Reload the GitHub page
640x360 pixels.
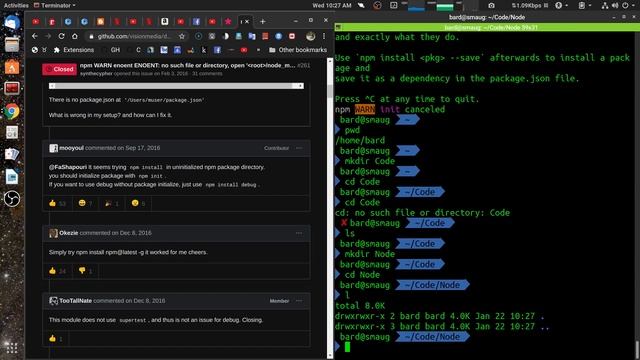61,36
